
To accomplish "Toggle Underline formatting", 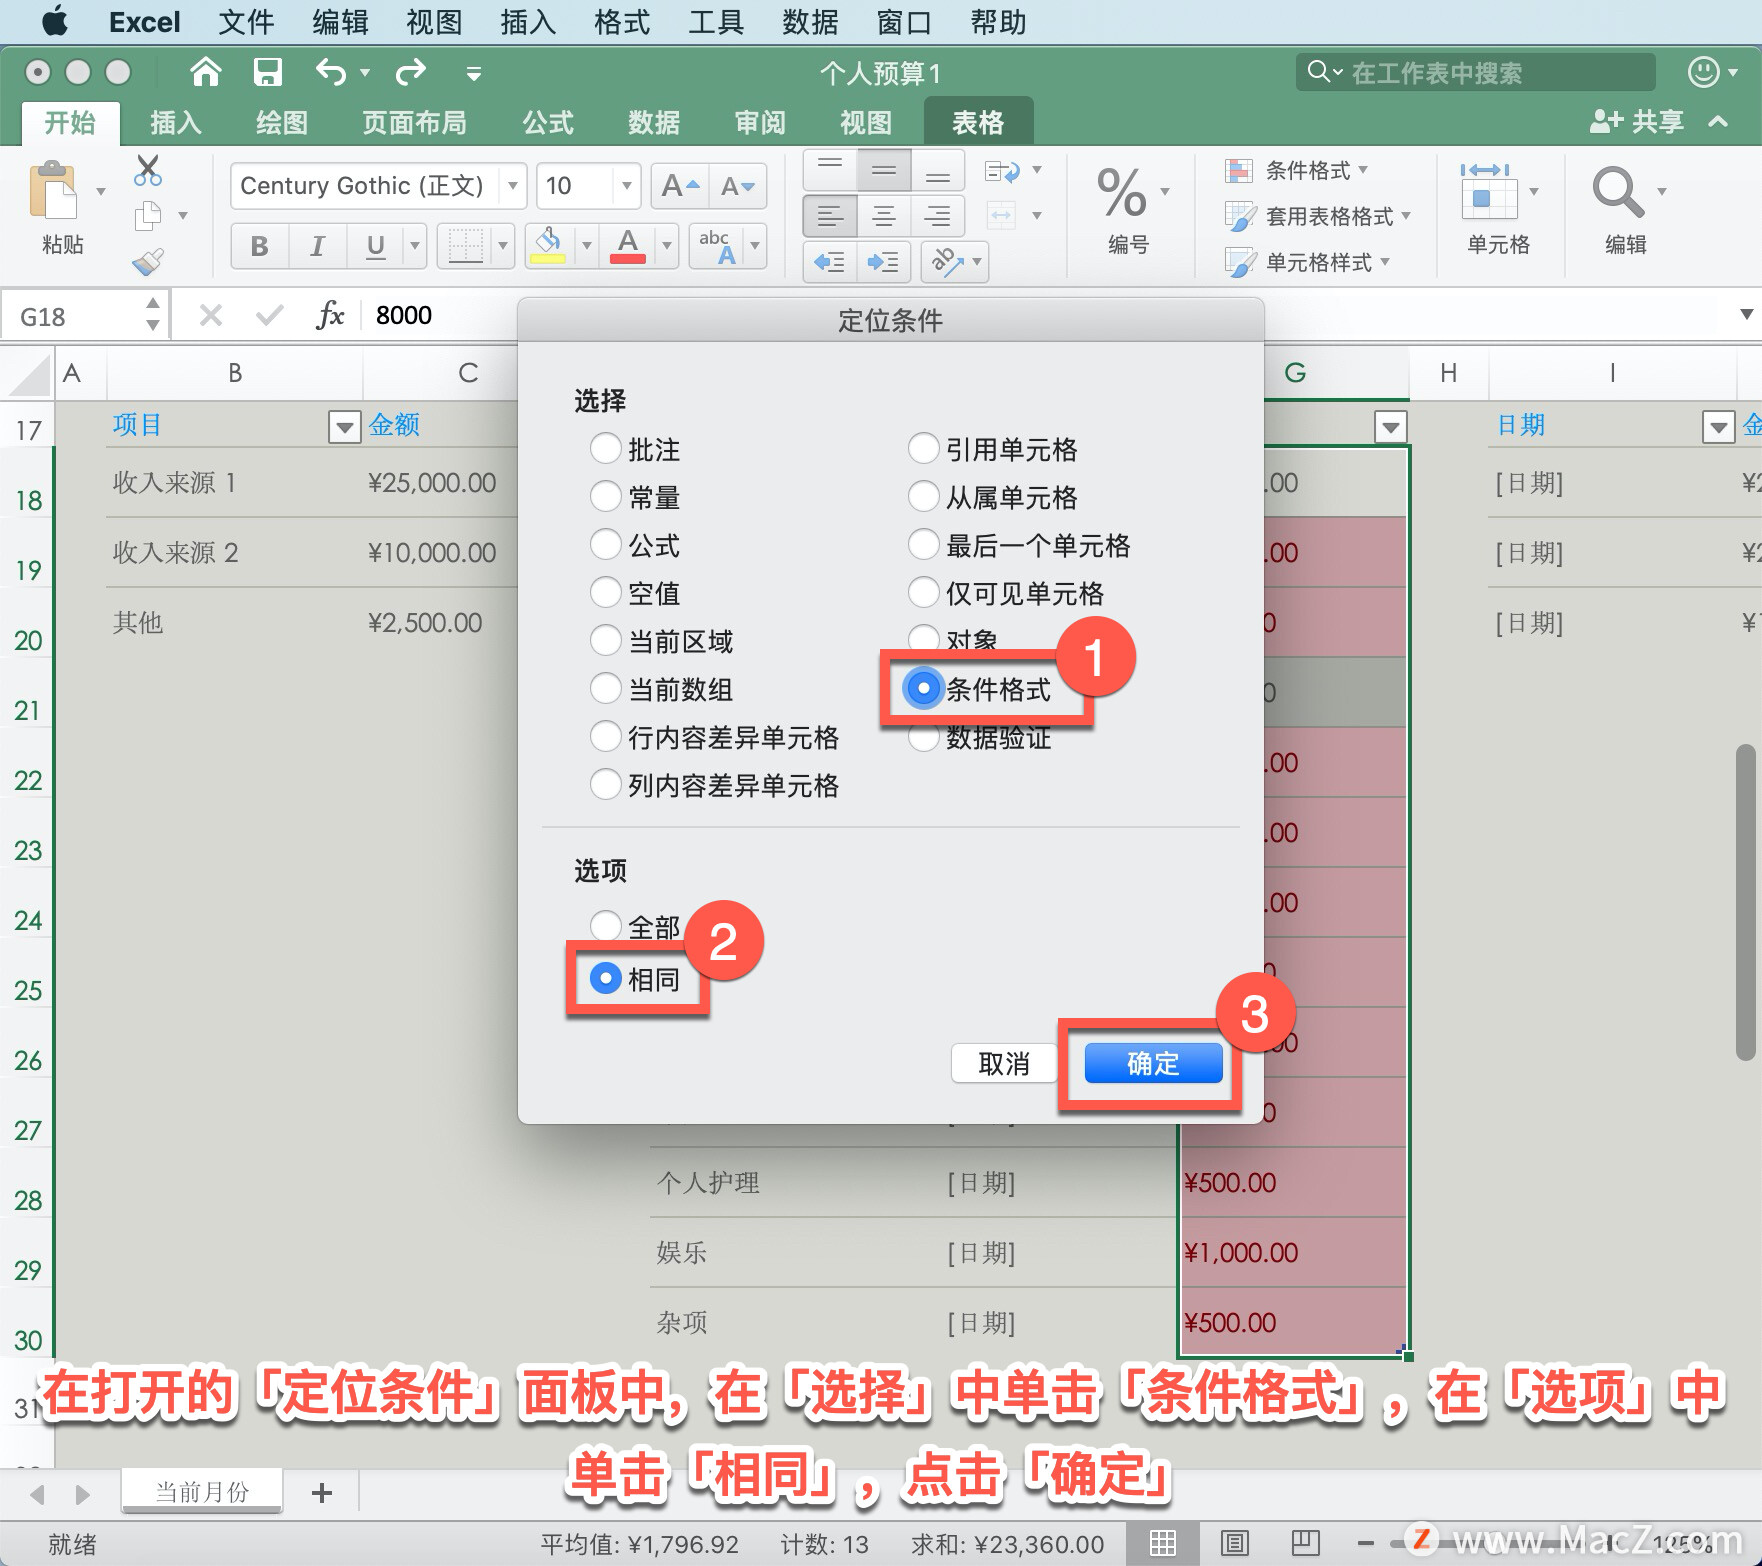I will [x=375, y=246].
